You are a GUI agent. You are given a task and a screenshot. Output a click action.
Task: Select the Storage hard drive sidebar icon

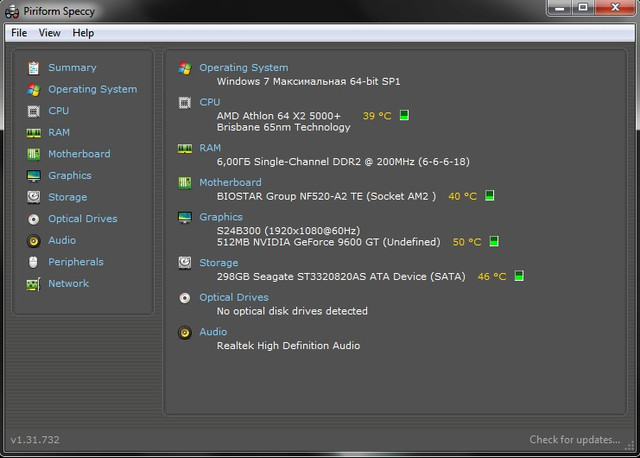(x=33, y=197)
